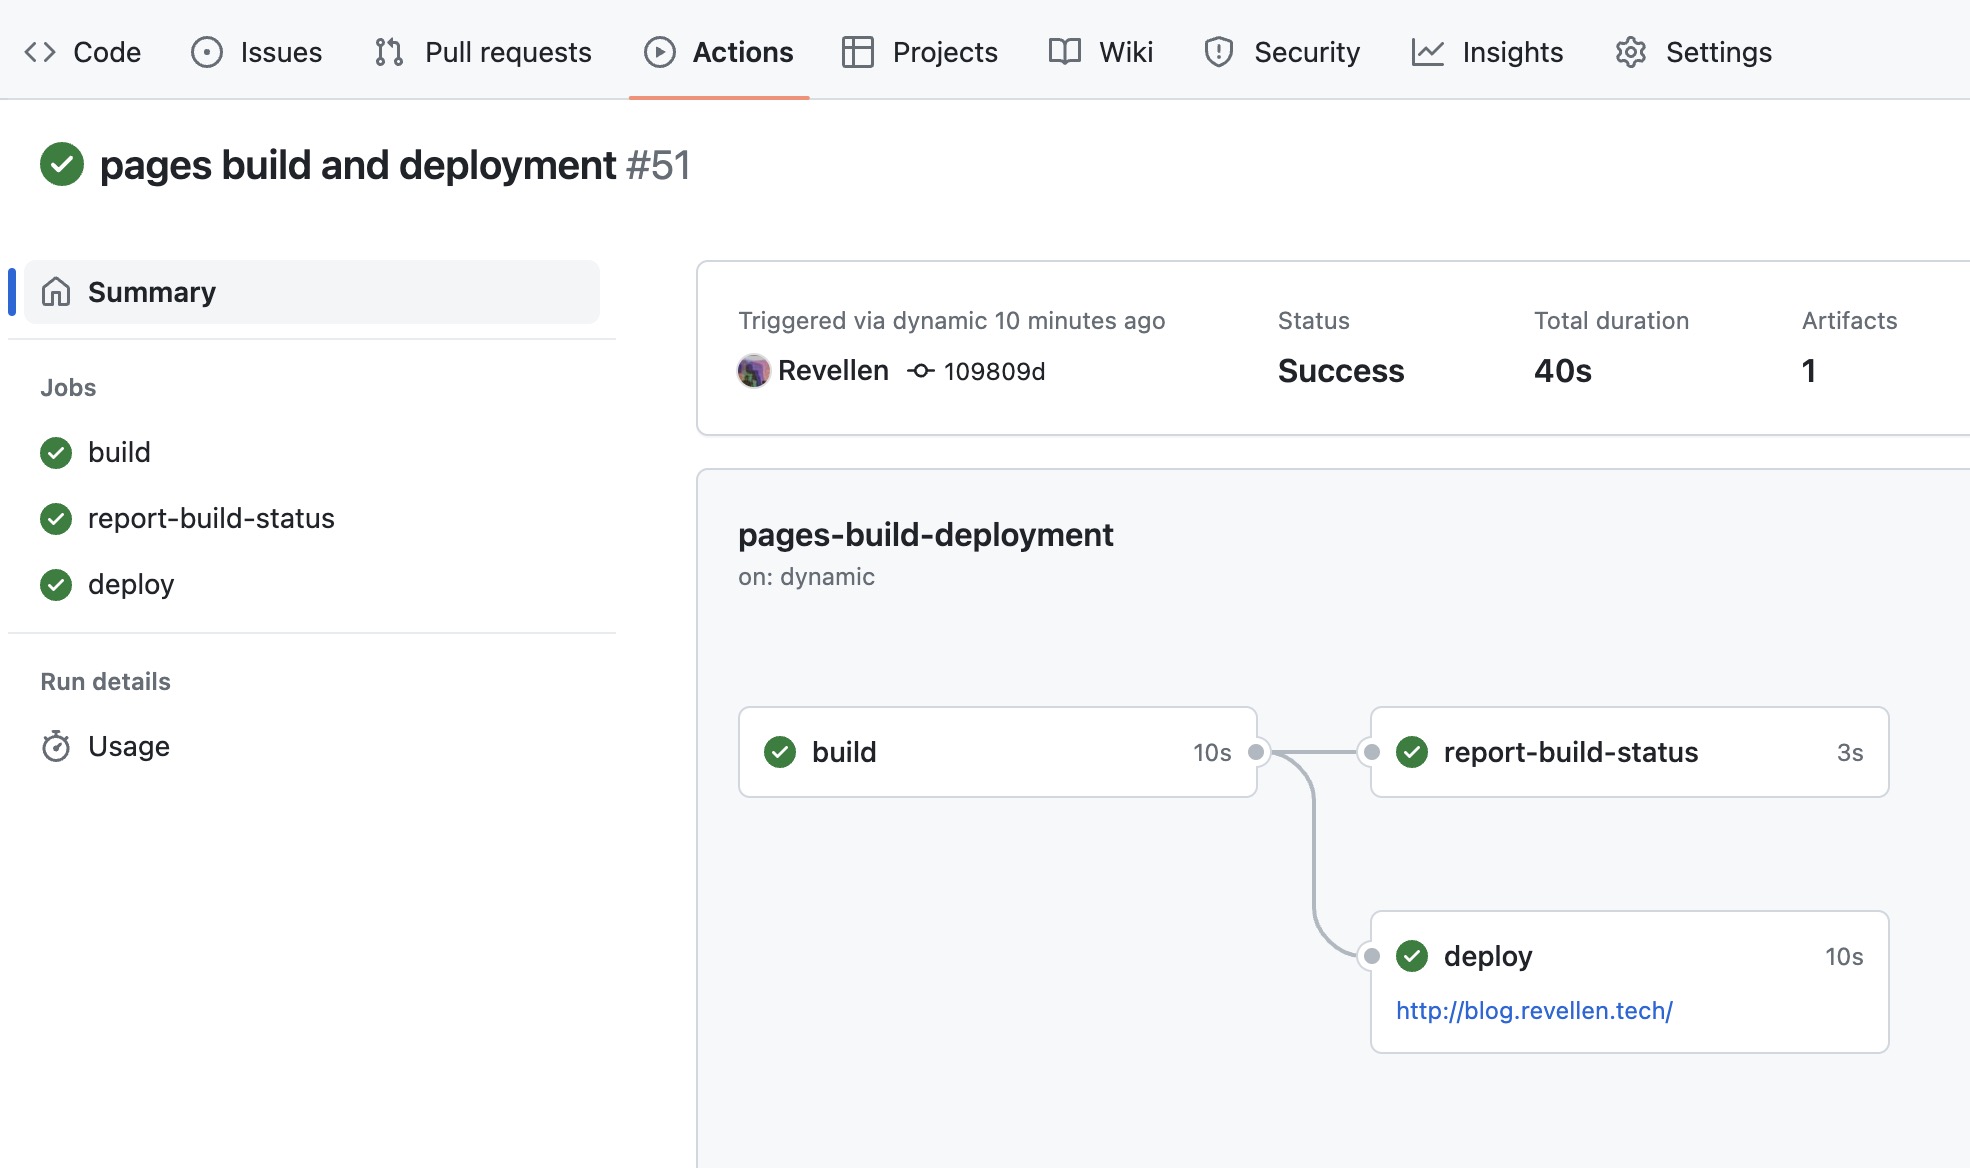This screenshot has height=1168, width=1970.
Task: Click the Insights graph icon
Action: pos(1428,52)
